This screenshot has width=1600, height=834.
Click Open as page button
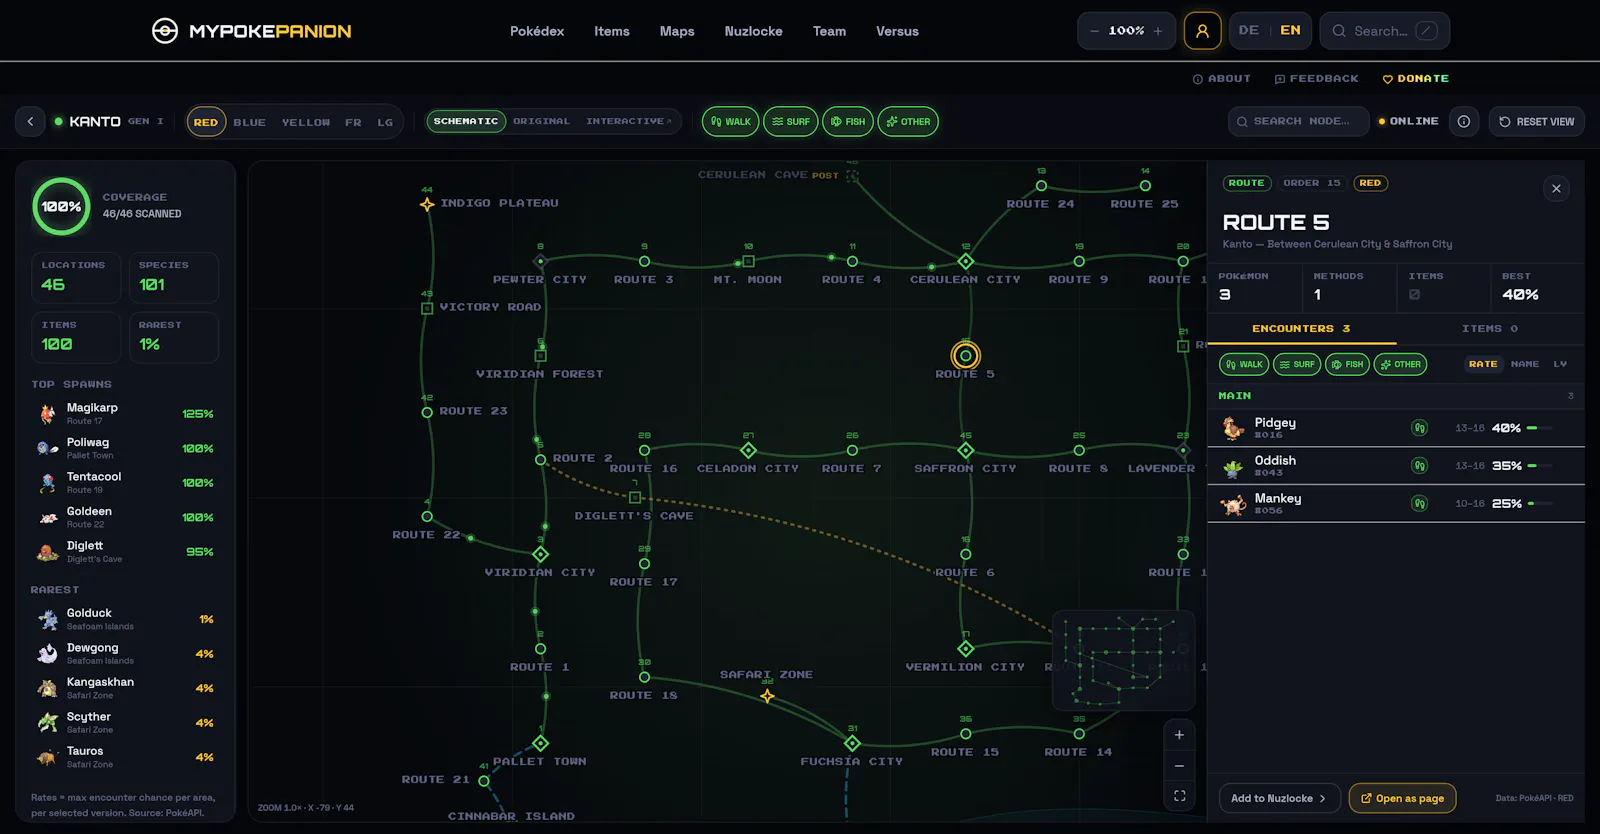click(1402, 798)
